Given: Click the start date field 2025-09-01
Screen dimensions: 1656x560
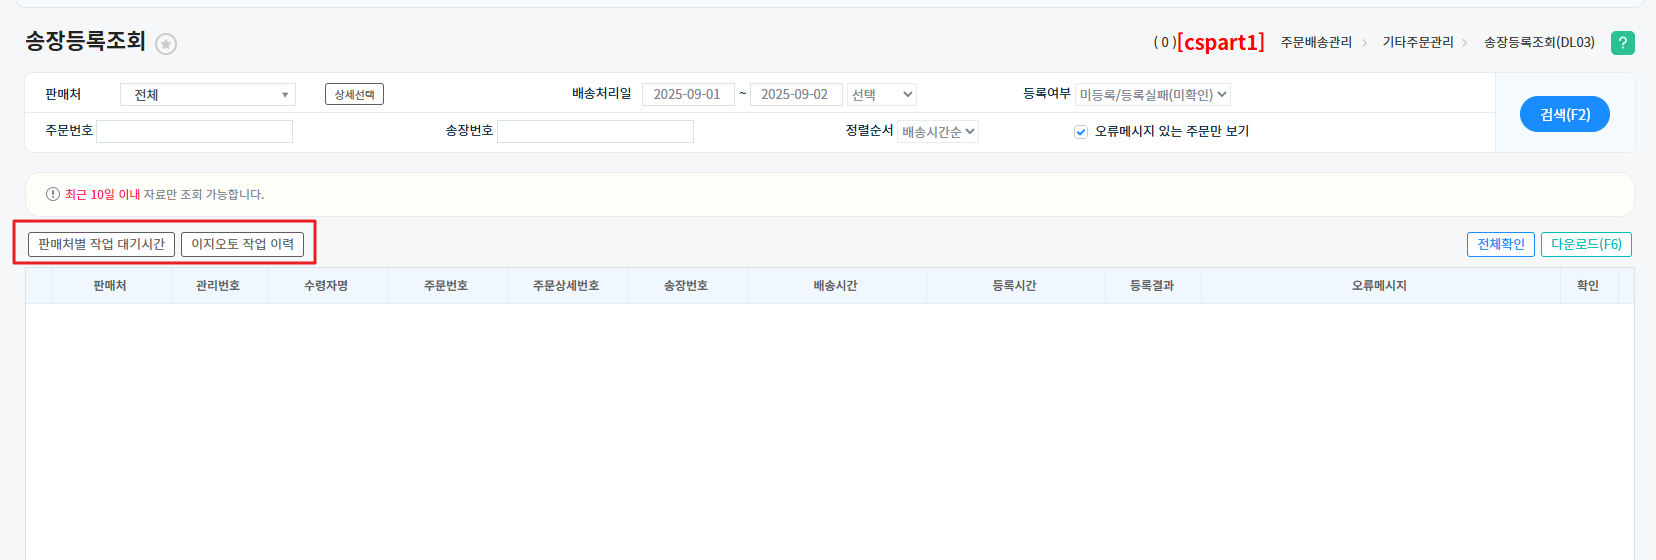Looking at the screenshot, I should [687, 95].
